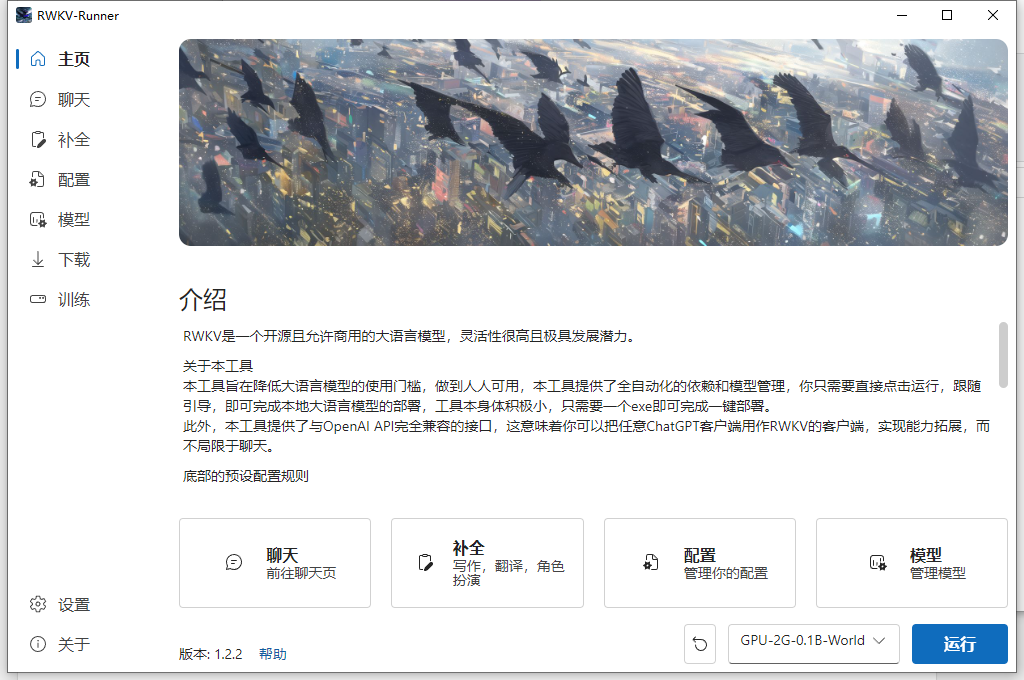Click the chevron arrow of config selector
1024x680 pixels.
point(879,641)
